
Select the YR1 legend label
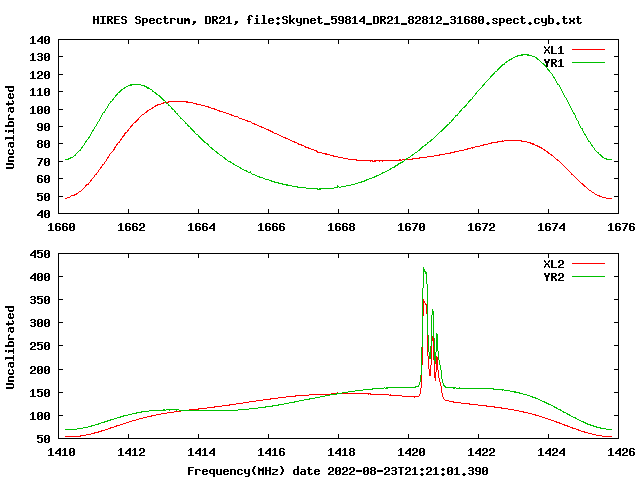tap(553, 63)
